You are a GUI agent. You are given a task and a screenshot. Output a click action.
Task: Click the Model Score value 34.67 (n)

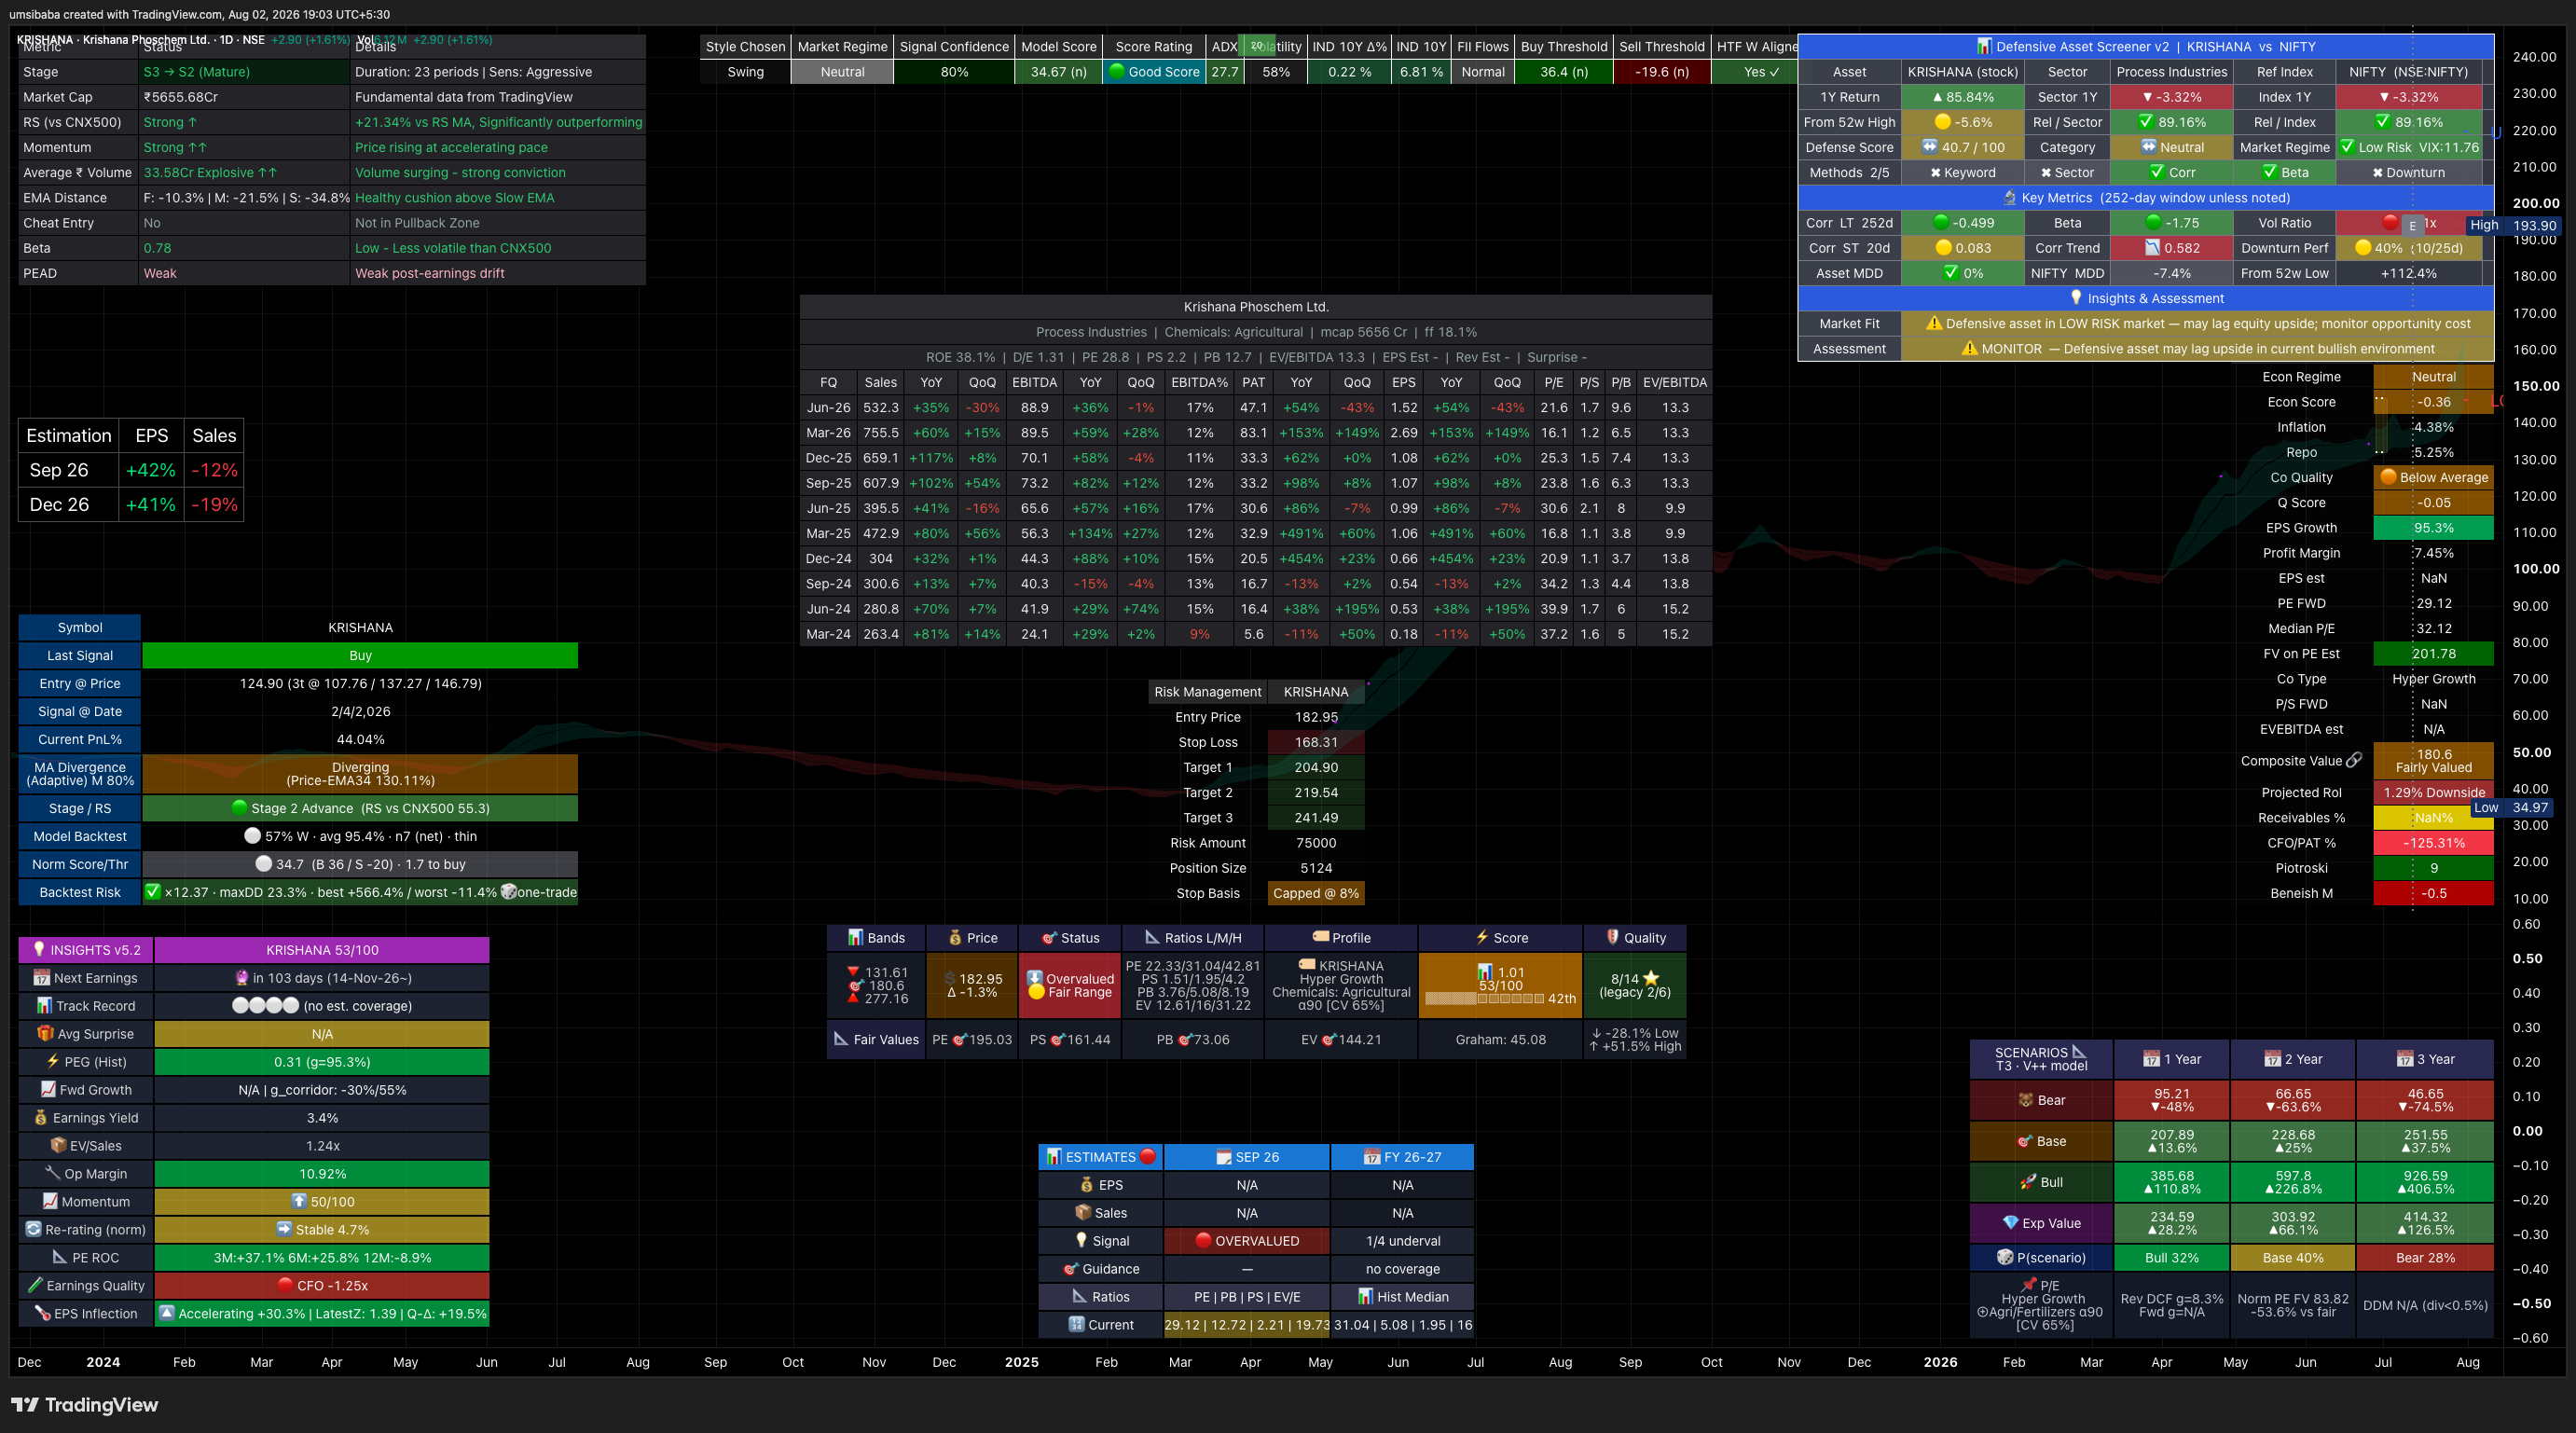(x=1058, y=72)
